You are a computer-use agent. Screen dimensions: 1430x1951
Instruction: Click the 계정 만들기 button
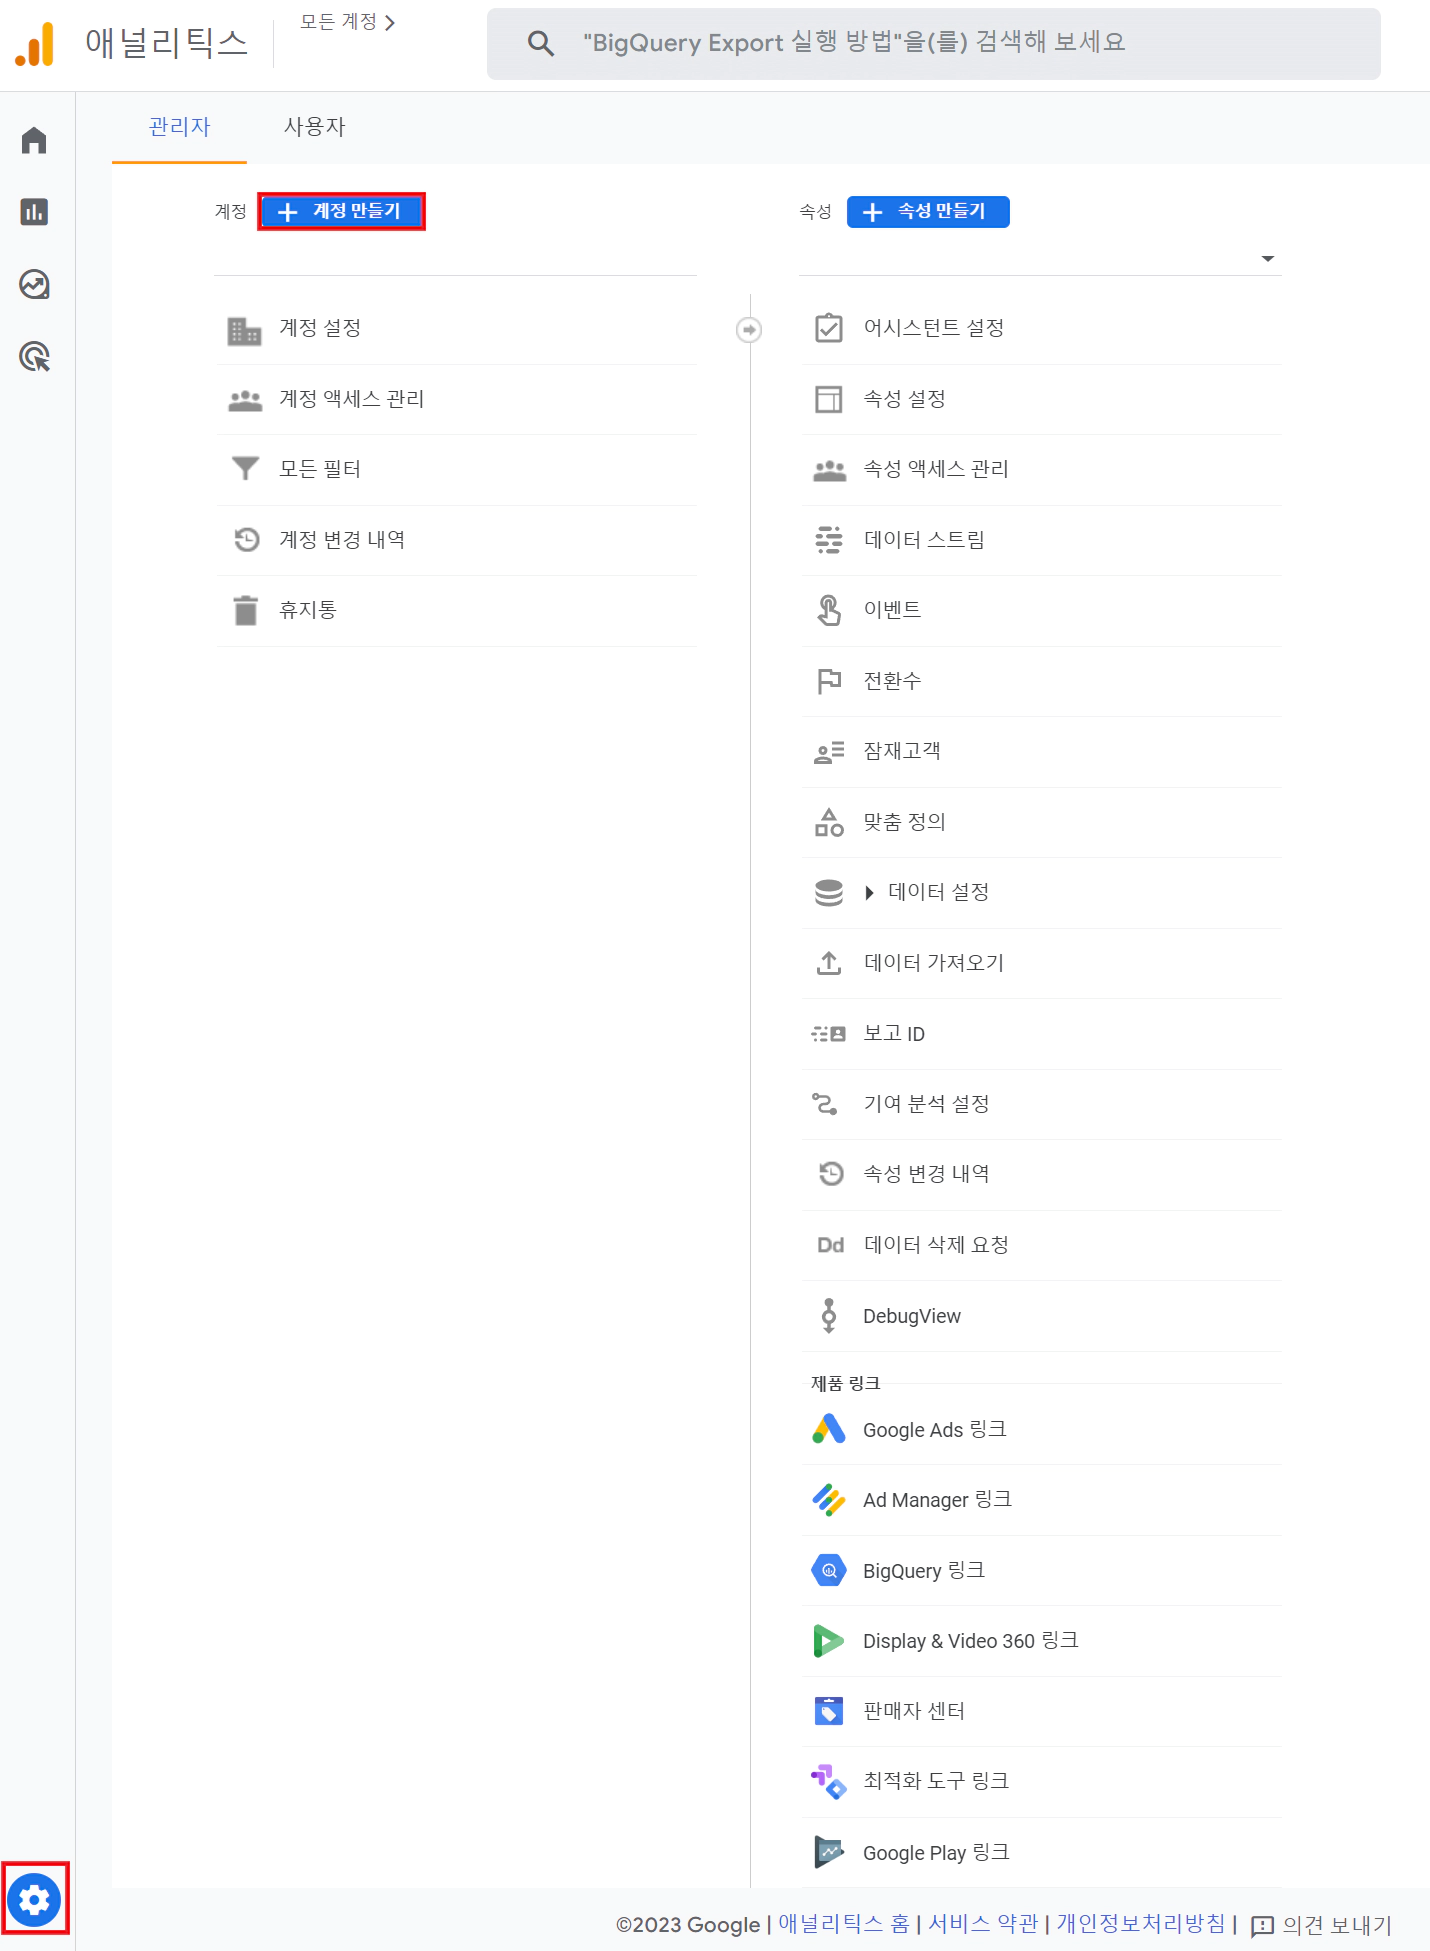pyautogui.click(x=341, y=211)
